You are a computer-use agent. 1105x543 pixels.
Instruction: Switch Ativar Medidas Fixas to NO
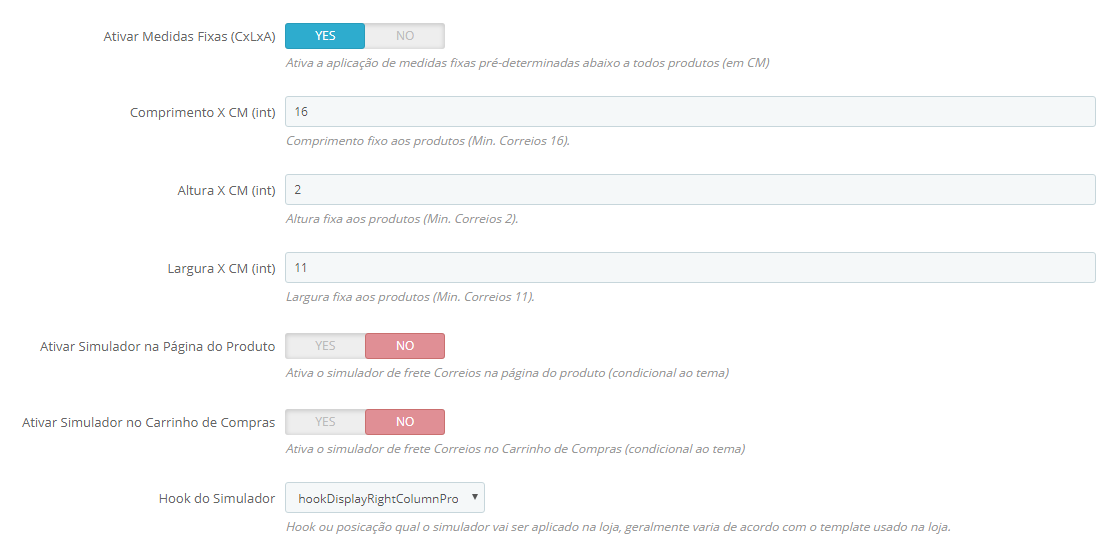(405, 36)
